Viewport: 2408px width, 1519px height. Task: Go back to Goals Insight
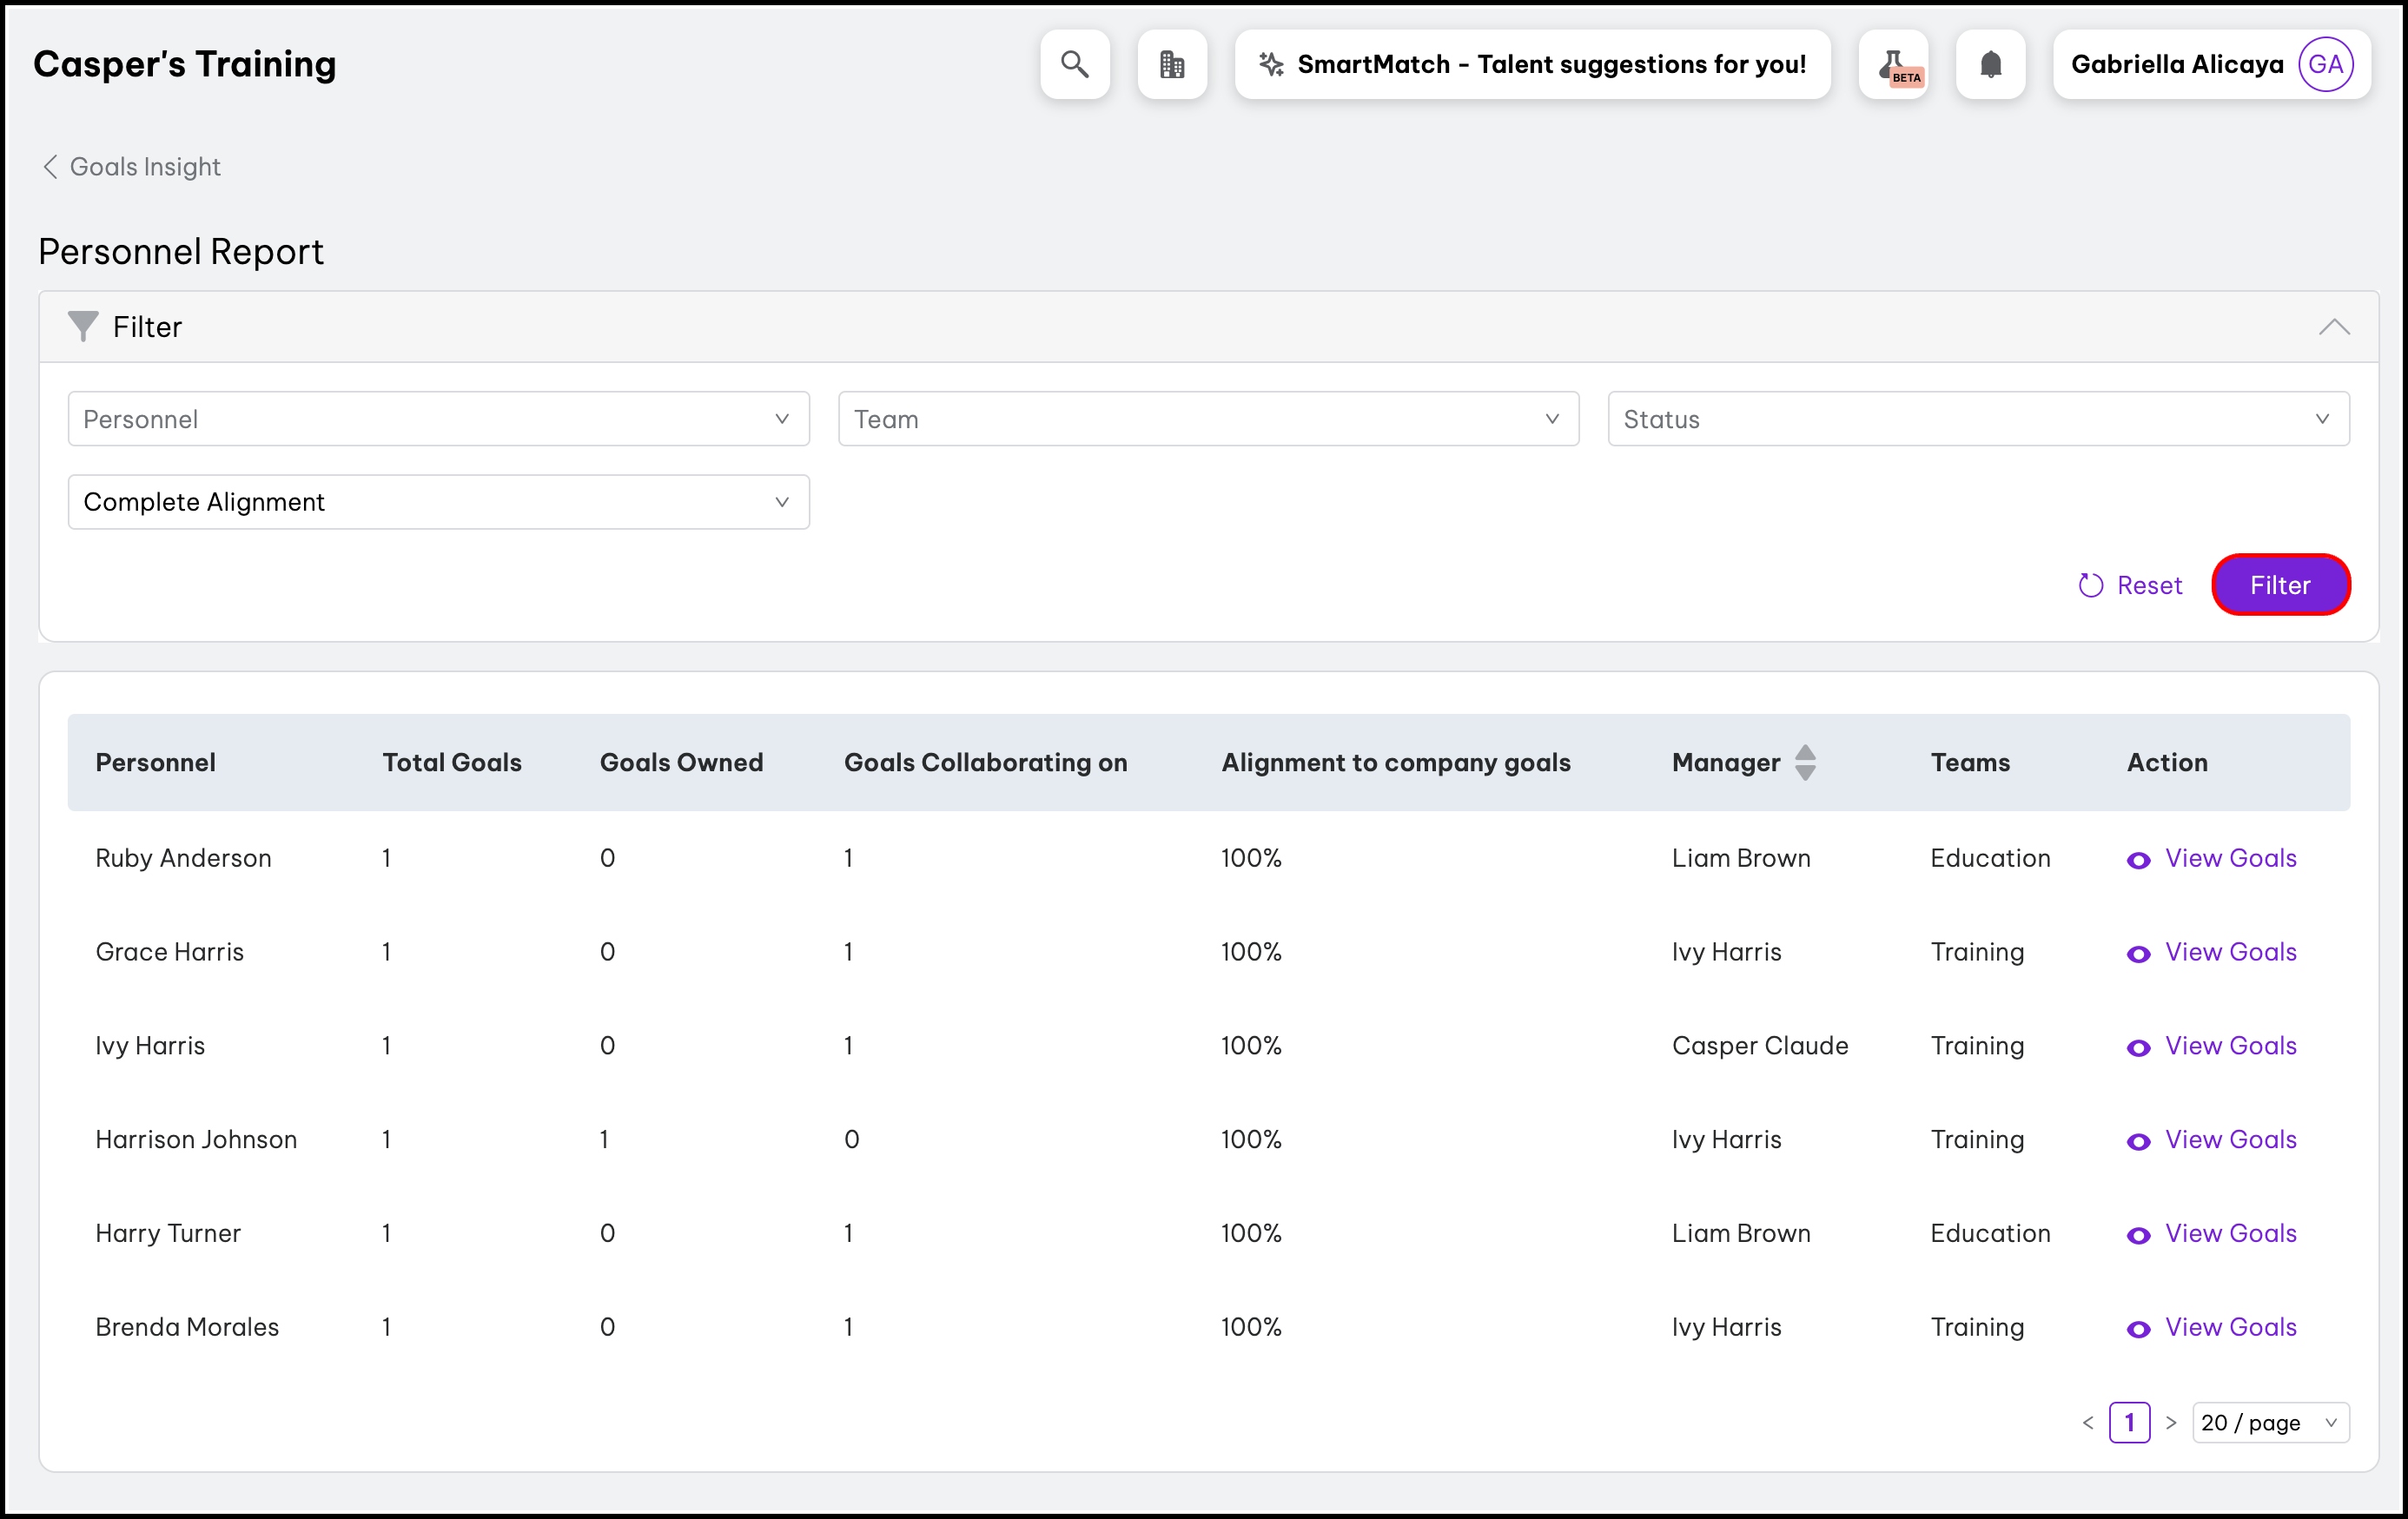pyautogui.click(x=131, y=166)
